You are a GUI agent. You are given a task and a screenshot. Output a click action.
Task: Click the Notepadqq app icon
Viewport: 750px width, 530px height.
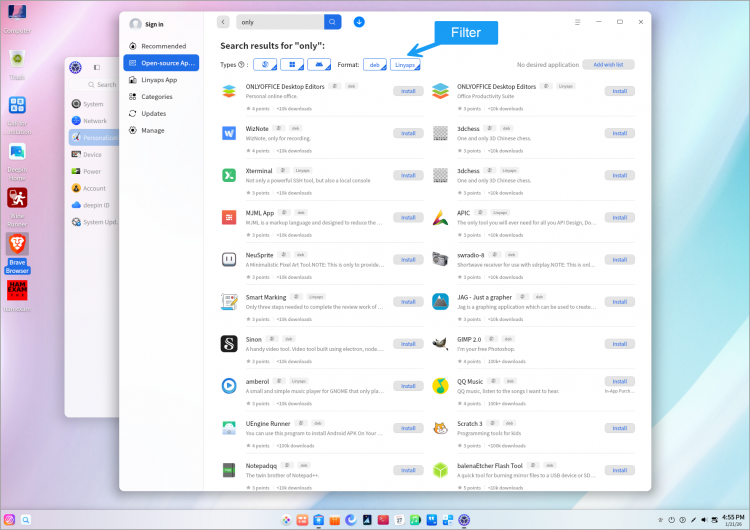pos(229,470)
